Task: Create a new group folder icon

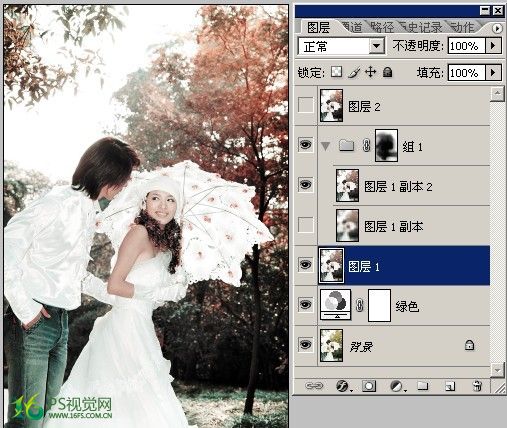Action: [x=423, y=386]
